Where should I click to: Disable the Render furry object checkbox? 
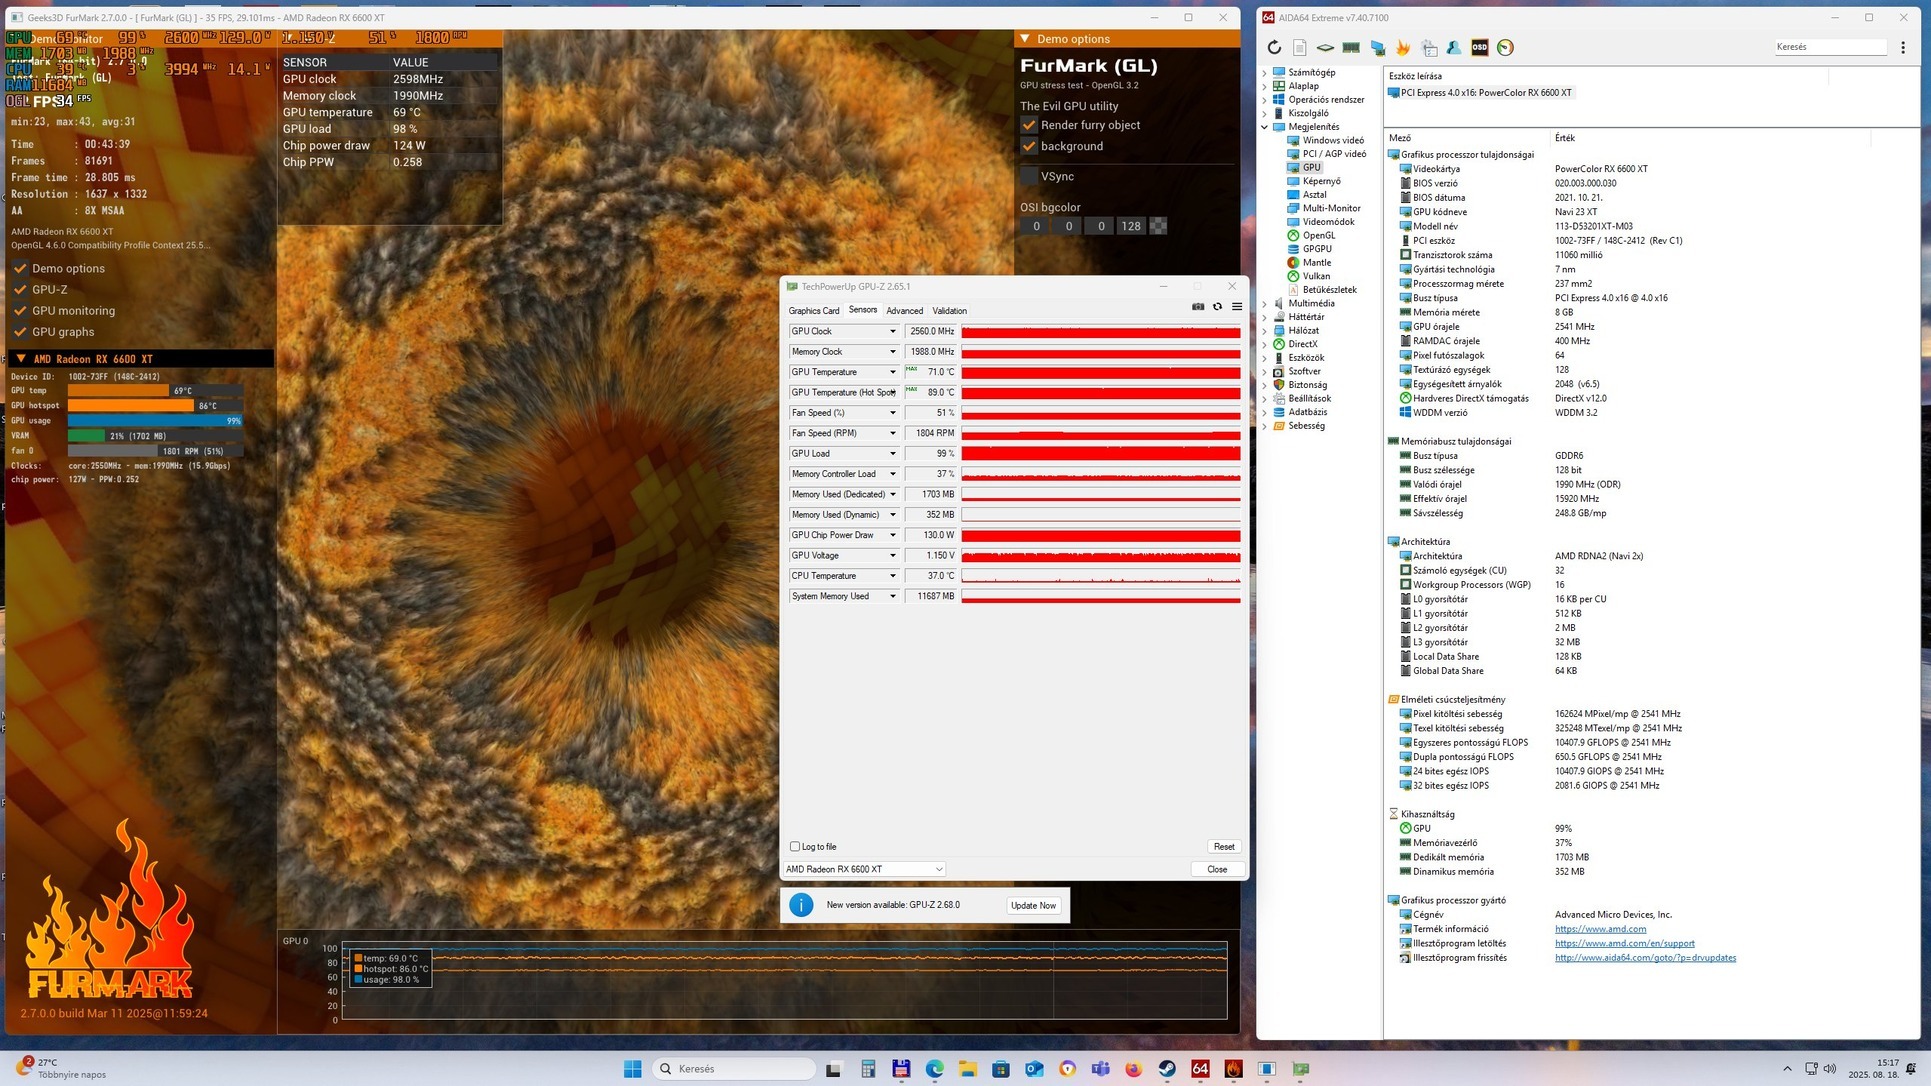pos(1029,125)
